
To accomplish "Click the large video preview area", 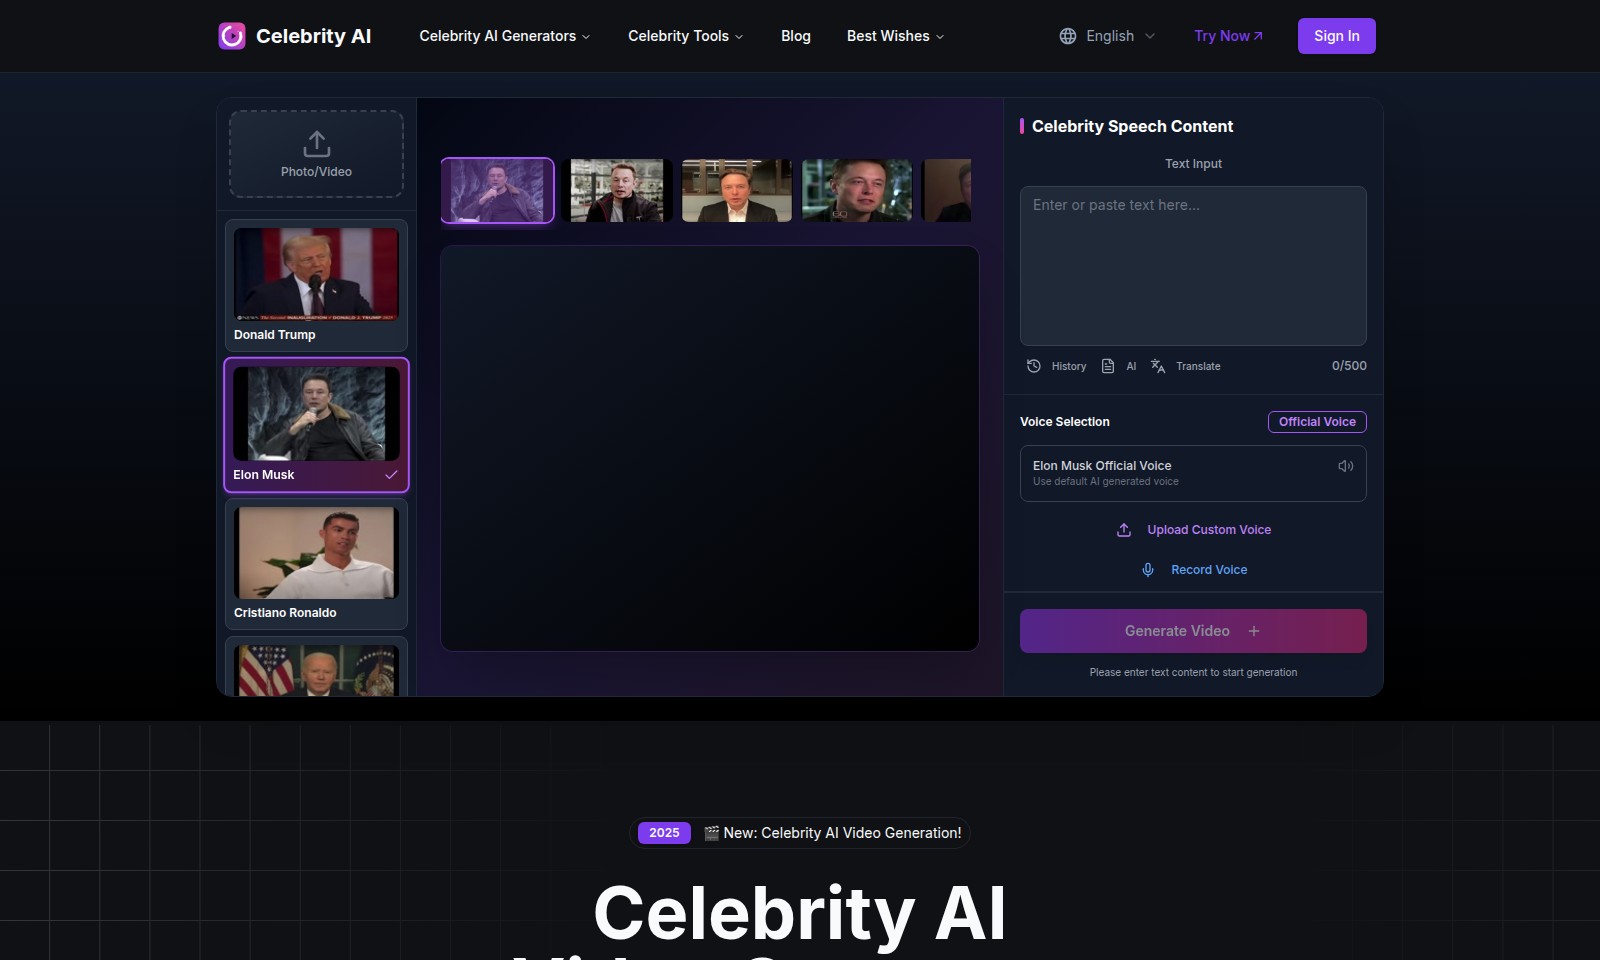I will pos(710,449).
